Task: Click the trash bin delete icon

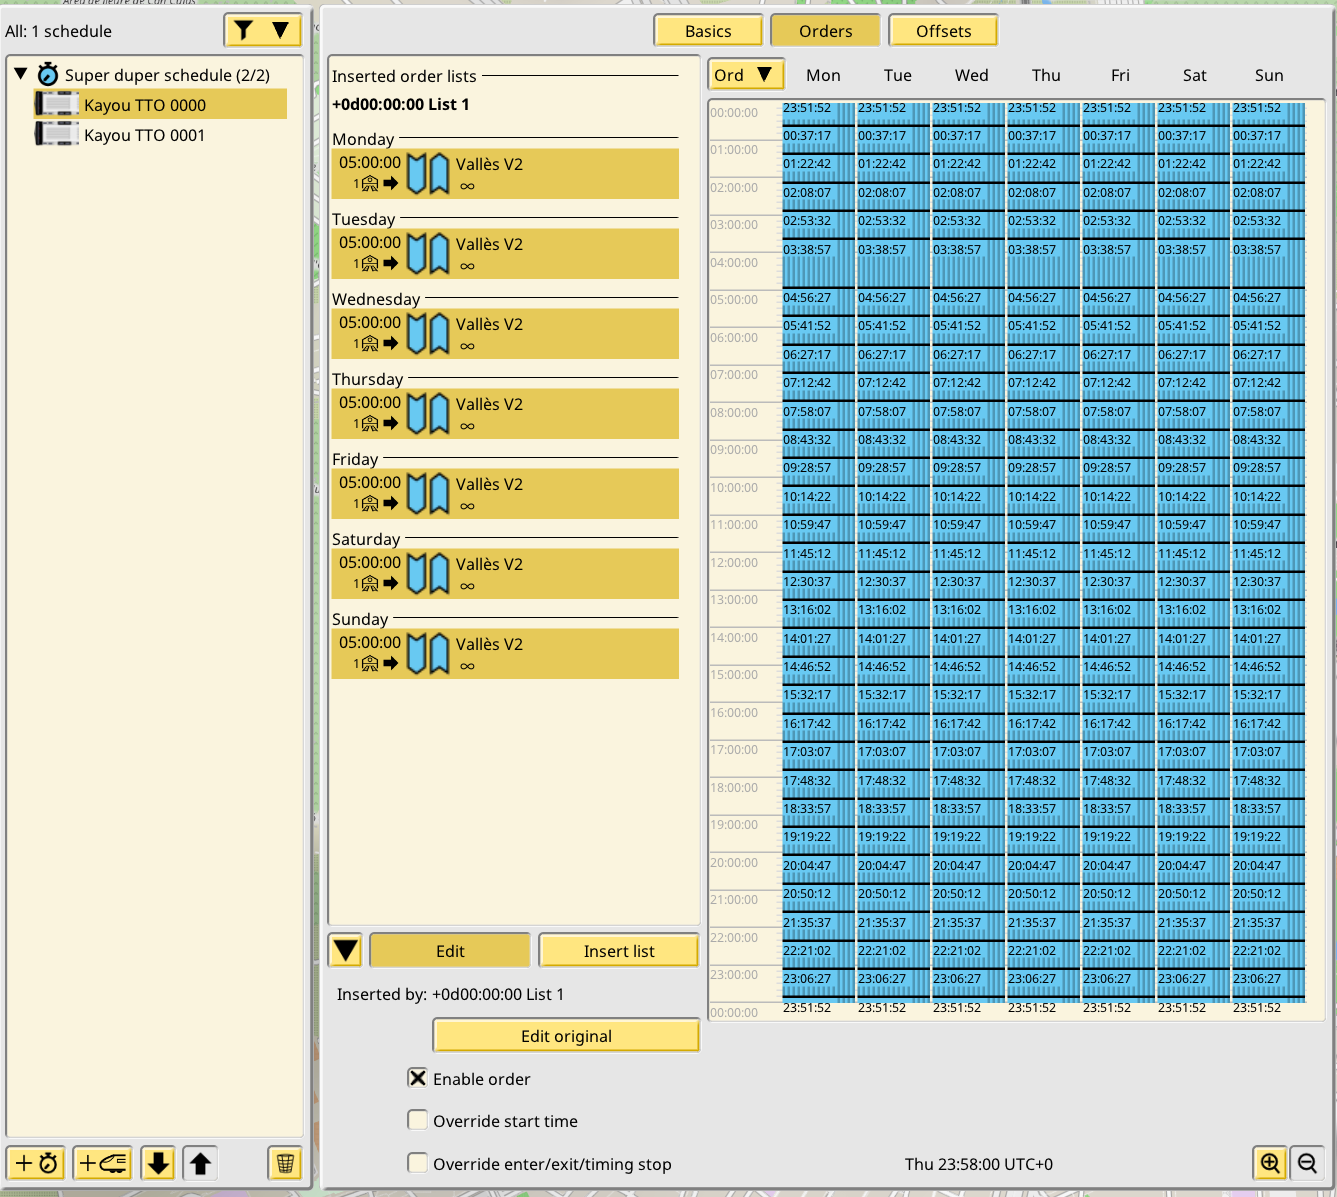Action: point(285,1163)
